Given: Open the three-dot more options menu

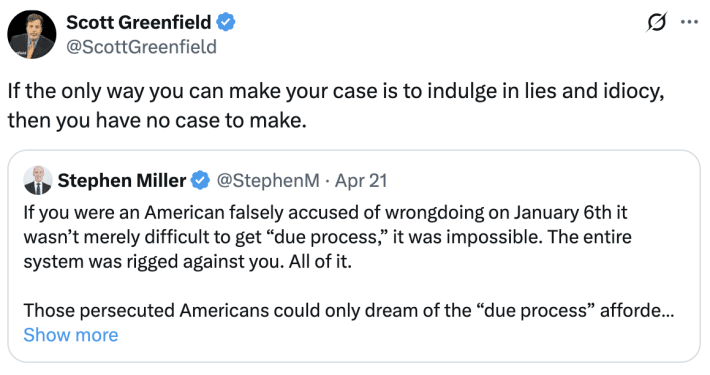Looking at the screenshot, I should click(x=689, y=22).
